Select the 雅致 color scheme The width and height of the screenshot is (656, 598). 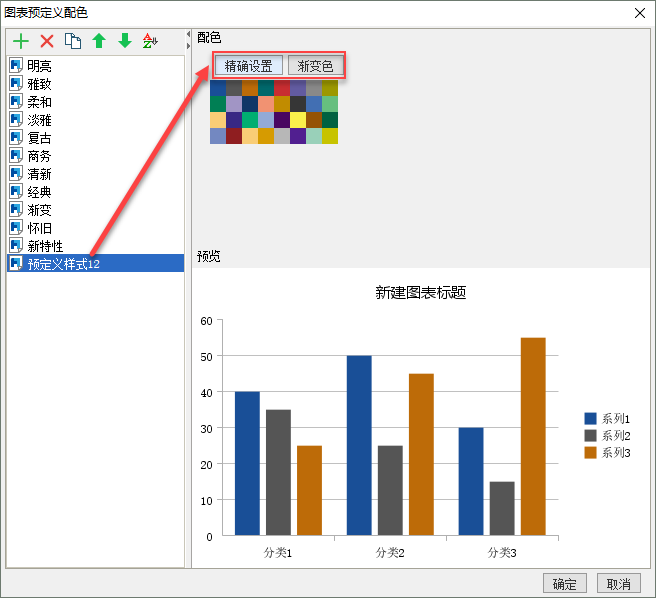click(95, 84)
